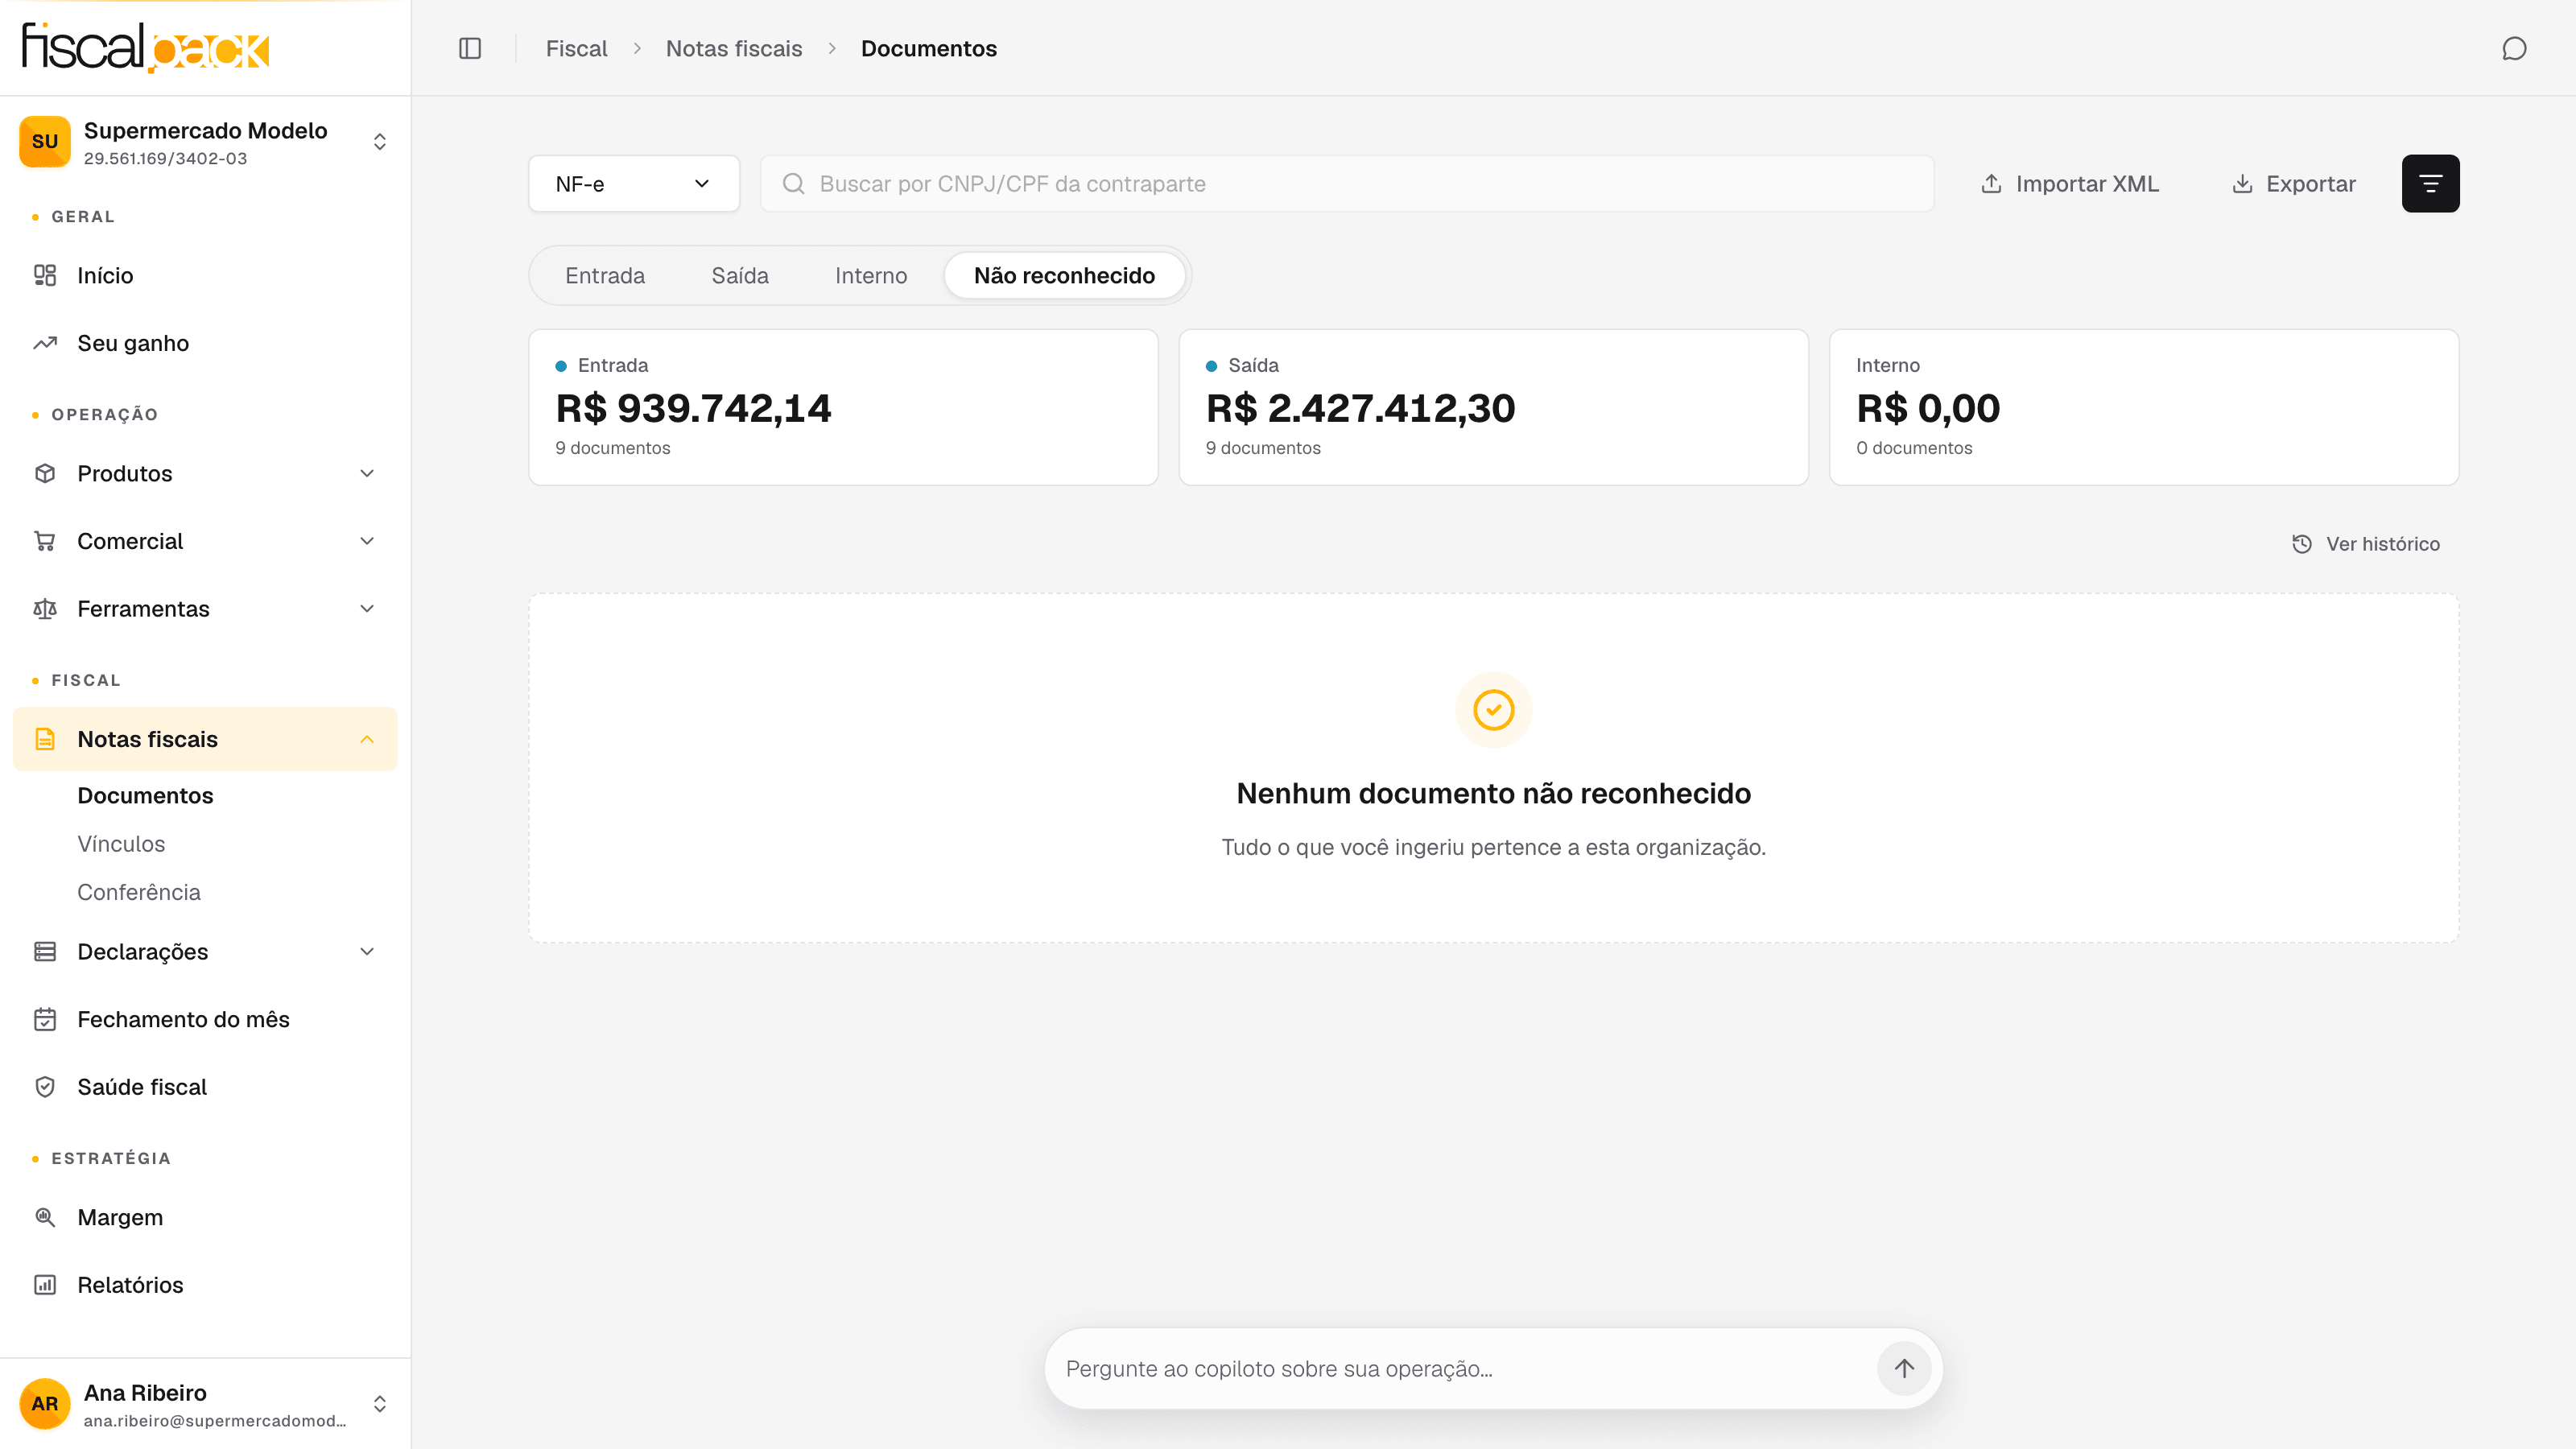The image size is (2576, 1449).
Task: Click the ana.ribeiro@supermercadomod... email text
Action: point(214,1421)
